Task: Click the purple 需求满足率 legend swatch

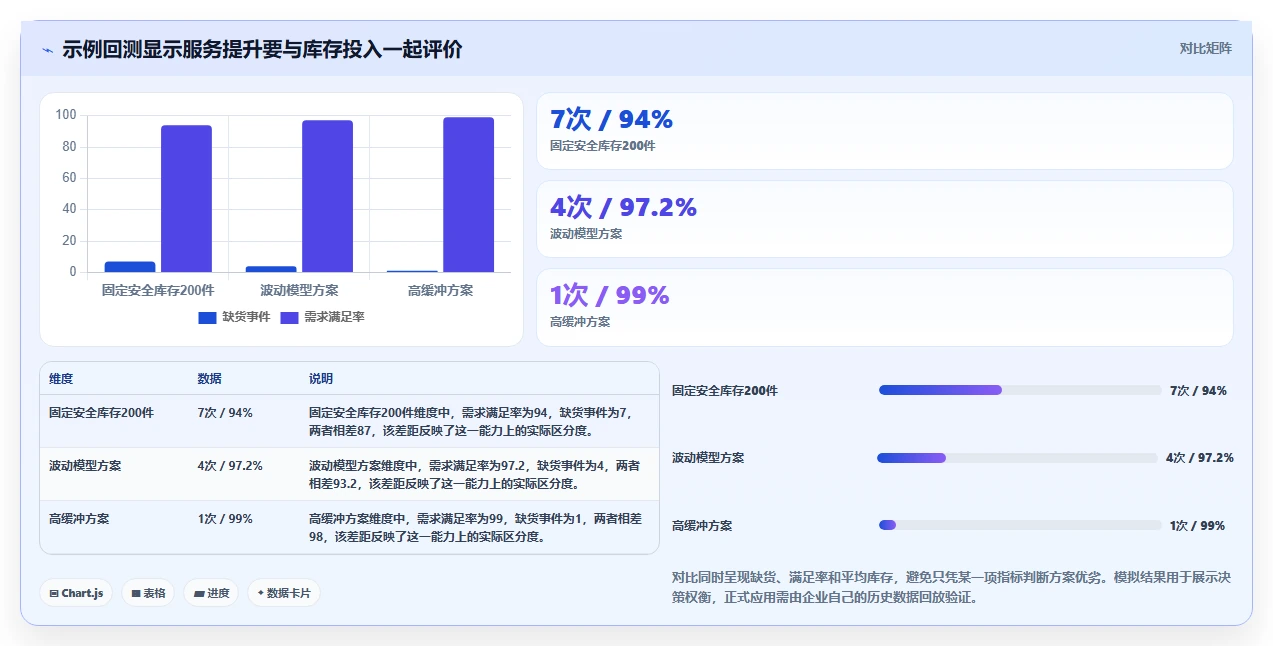Action: pos(289,318)
